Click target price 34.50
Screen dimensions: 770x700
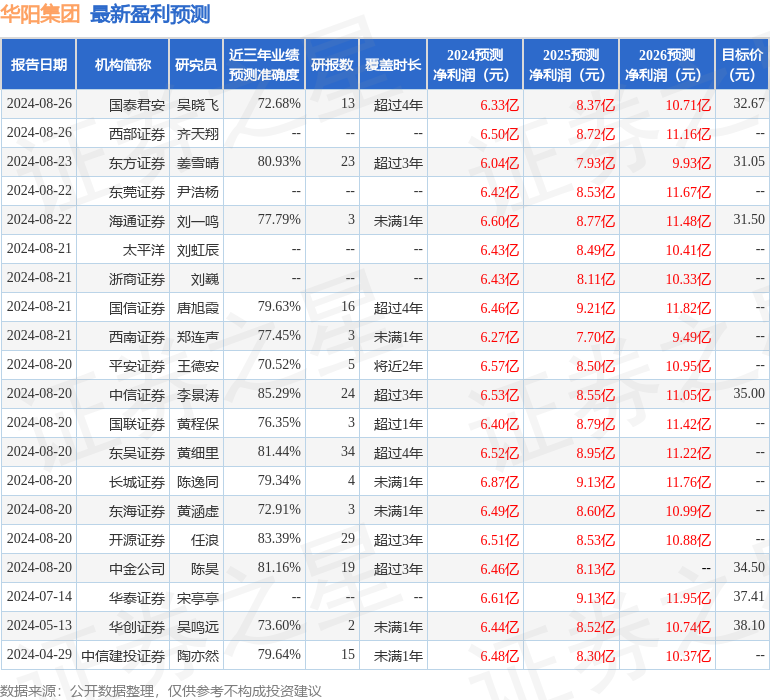[749, 567]
